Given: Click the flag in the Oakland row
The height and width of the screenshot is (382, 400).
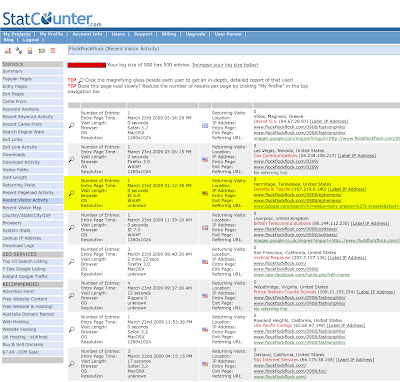Looking at the screenshot, I should (x=205, y=364).
